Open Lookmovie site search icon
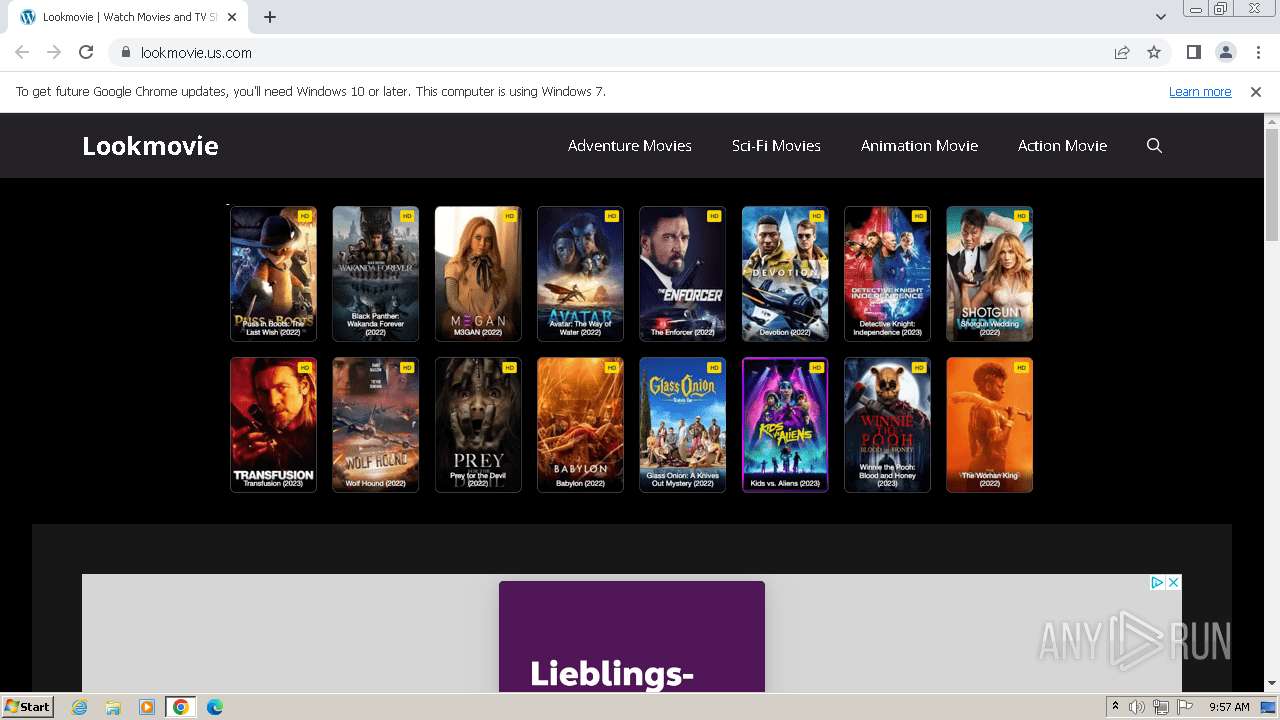1280x720 pixels. [x=1154, y=146]
